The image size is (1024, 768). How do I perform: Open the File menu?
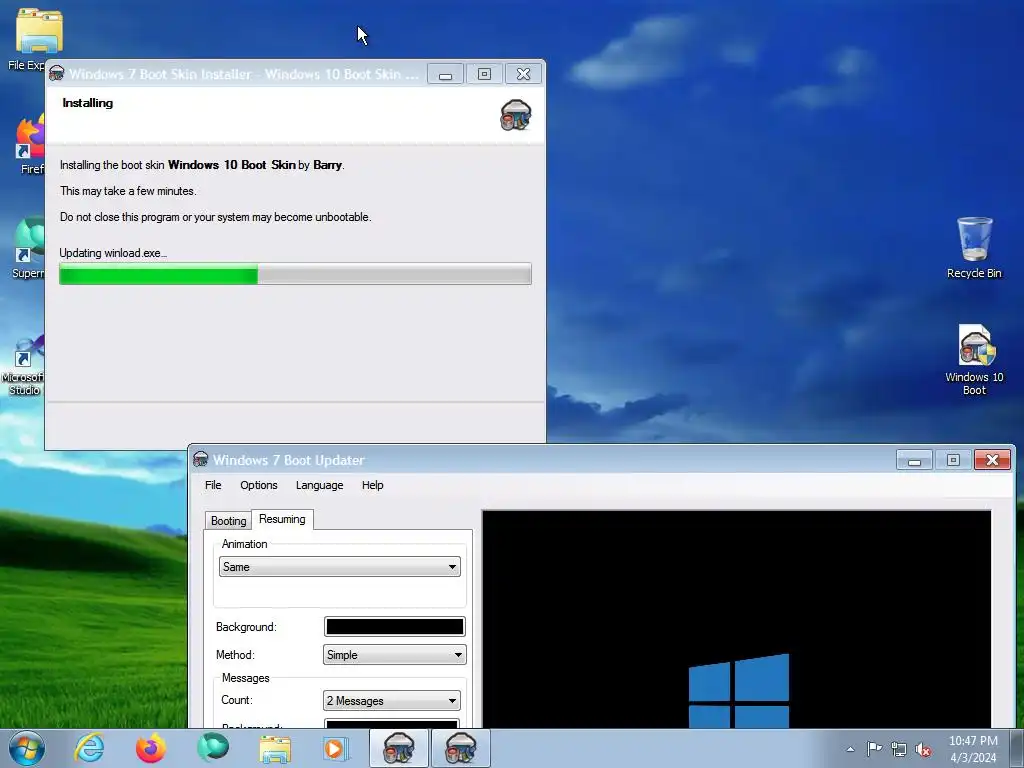[213, 485]
